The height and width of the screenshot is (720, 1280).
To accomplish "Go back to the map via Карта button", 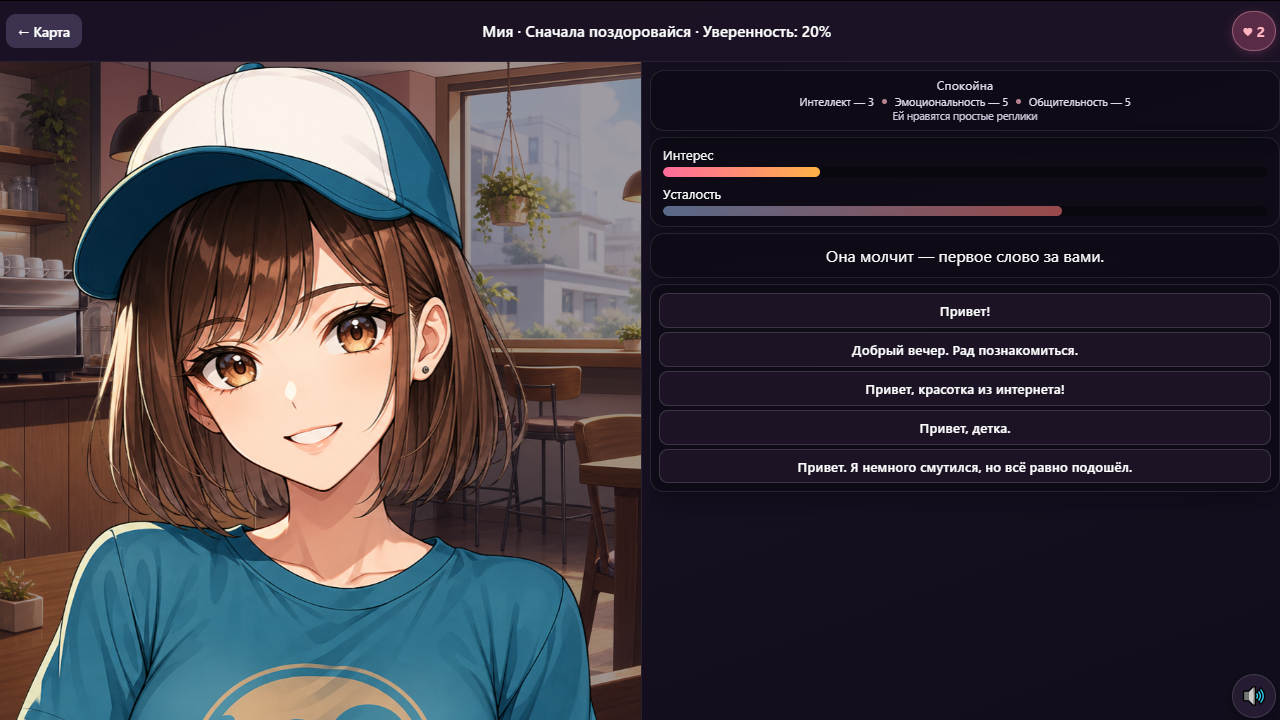I will [x=44, y=32].
